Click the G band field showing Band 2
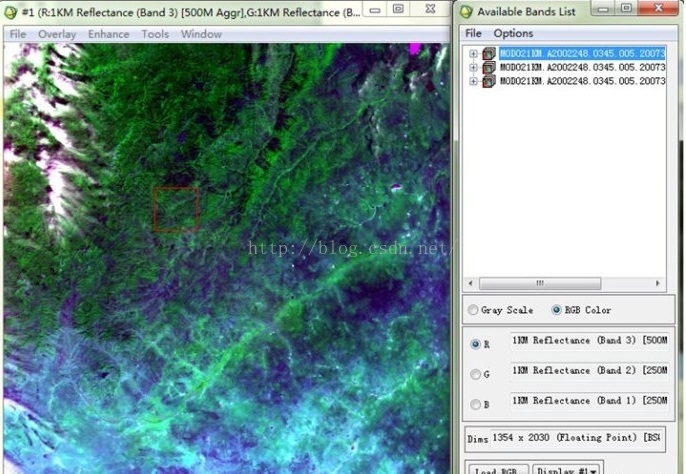This screenshot has width=686, height=474. [589, 371]
